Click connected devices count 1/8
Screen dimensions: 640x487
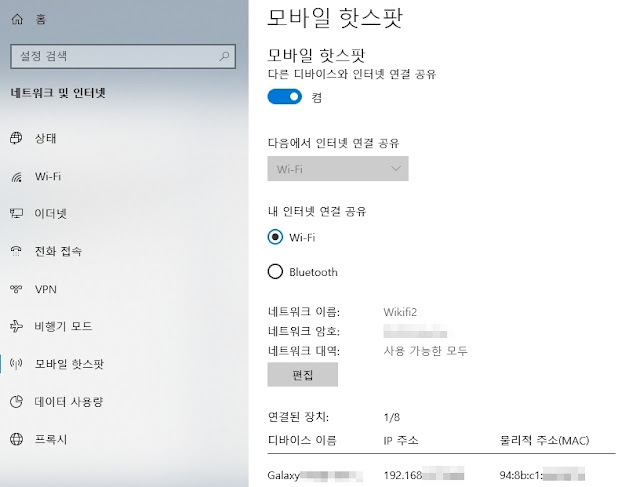tap(392, 417)
